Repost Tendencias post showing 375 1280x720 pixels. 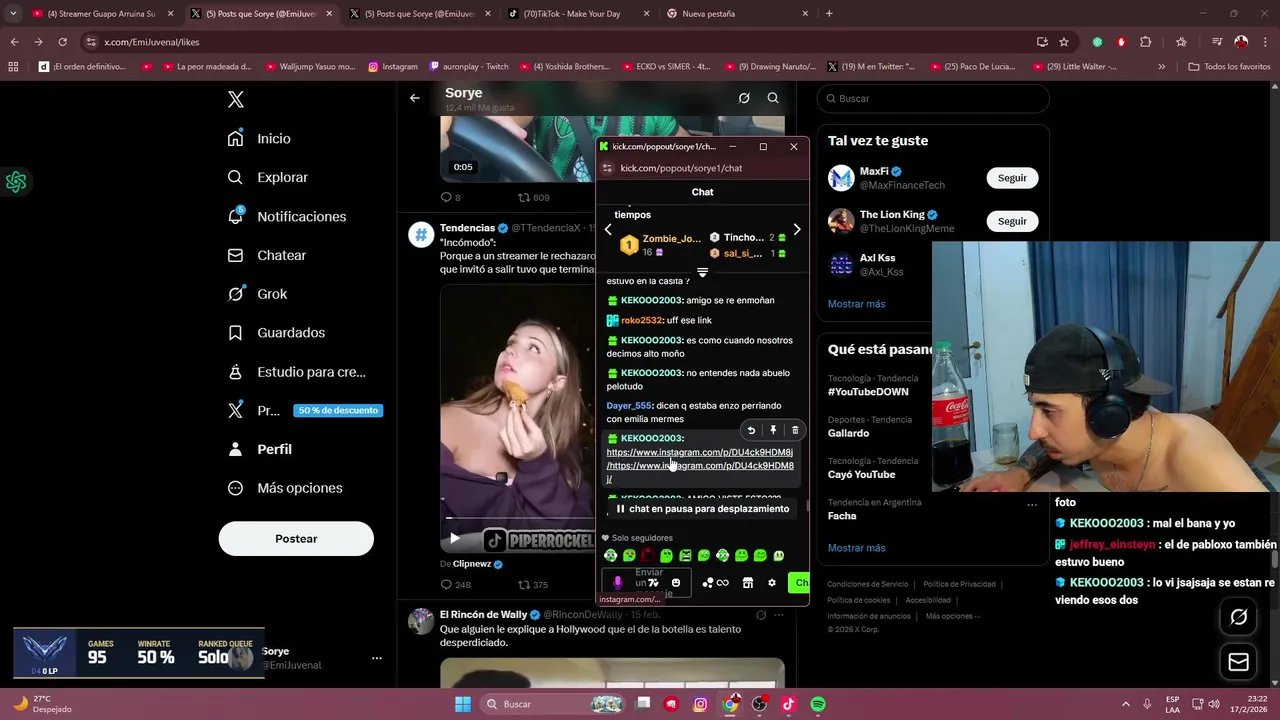click(533, 585)
